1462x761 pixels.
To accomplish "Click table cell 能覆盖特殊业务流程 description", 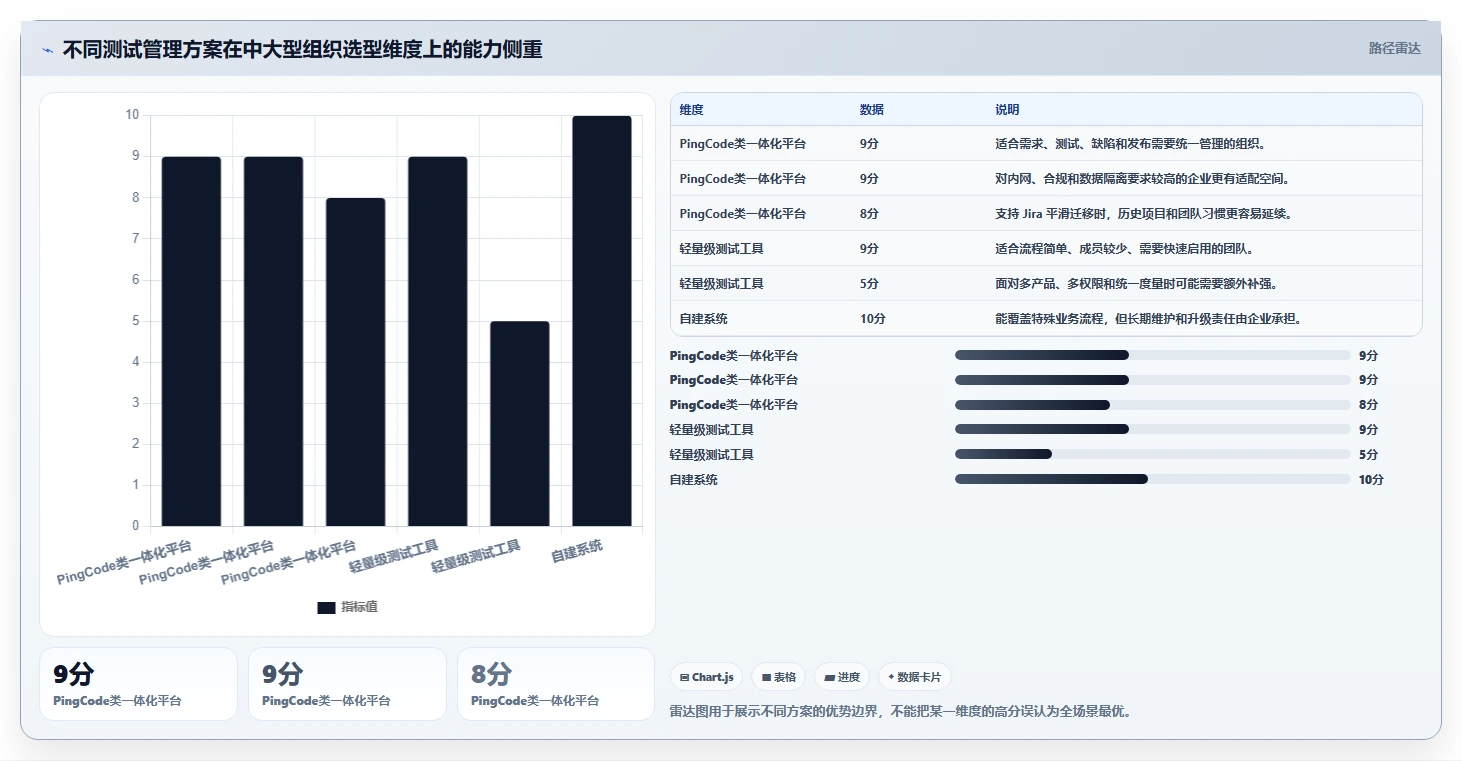I will tap(1148, 319).
